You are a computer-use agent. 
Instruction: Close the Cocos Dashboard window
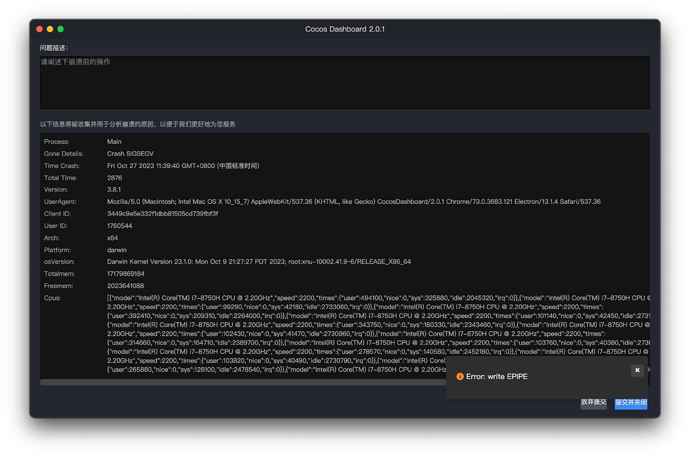click(x=39, y=29)
